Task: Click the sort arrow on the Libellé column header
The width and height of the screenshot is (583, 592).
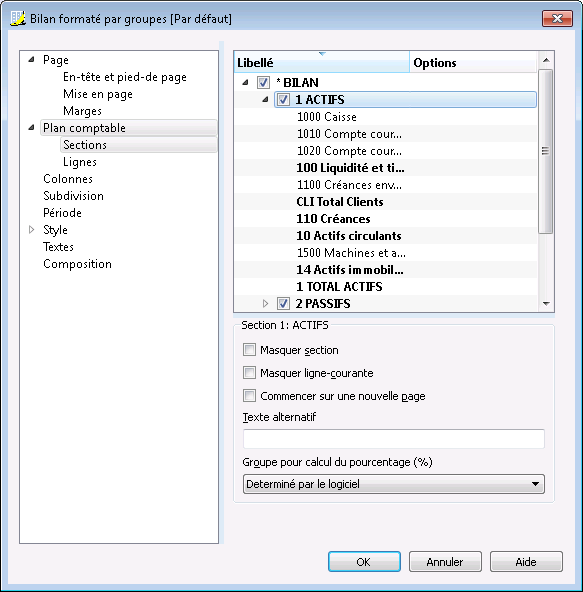Action: click(322, 54)
